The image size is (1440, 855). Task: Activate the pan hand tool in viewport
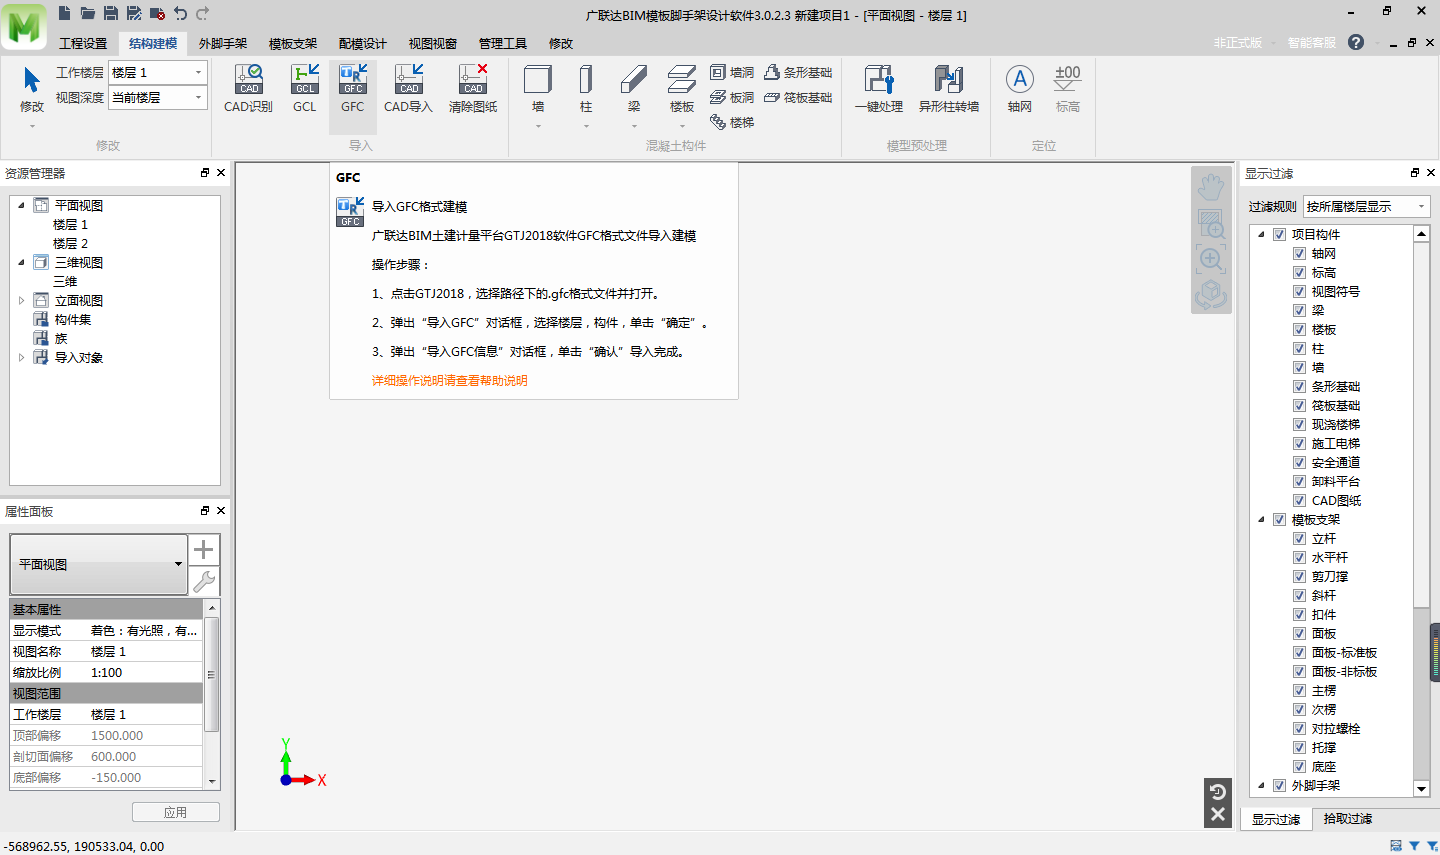(x=1211, y=186)
